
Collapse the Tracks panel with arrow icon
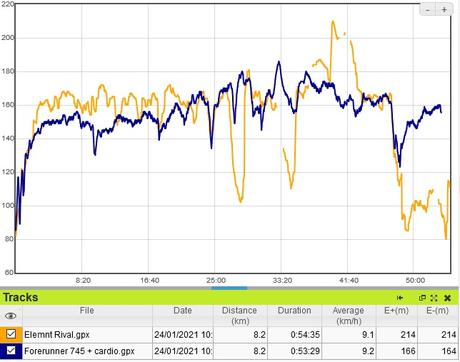point(400,298)
